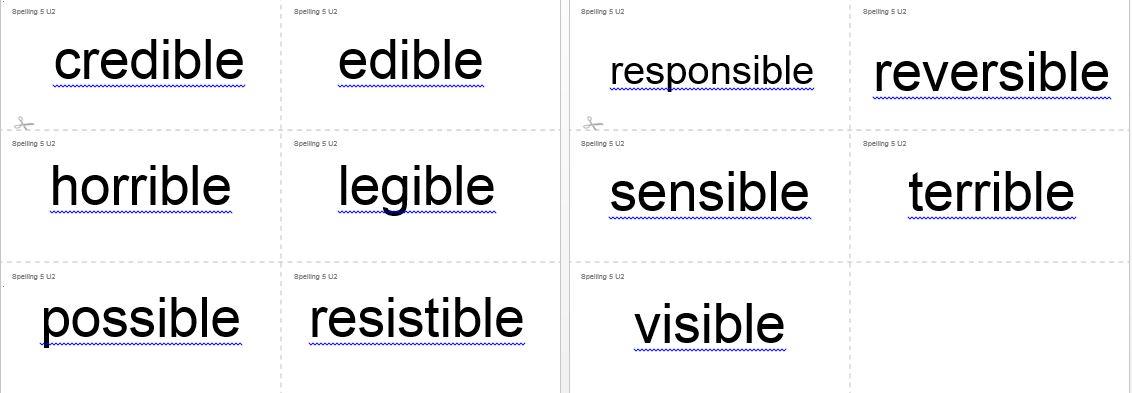Place the cursor in the word responsible
The image size is (1132, 393).
coord(712,72)
